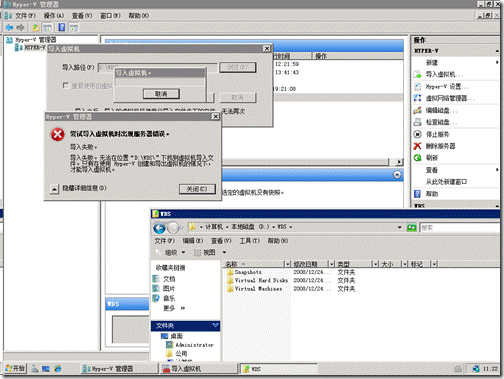Switch to WDS taskbar button
This screenshot has height=379, width=504.
point(278,369)
